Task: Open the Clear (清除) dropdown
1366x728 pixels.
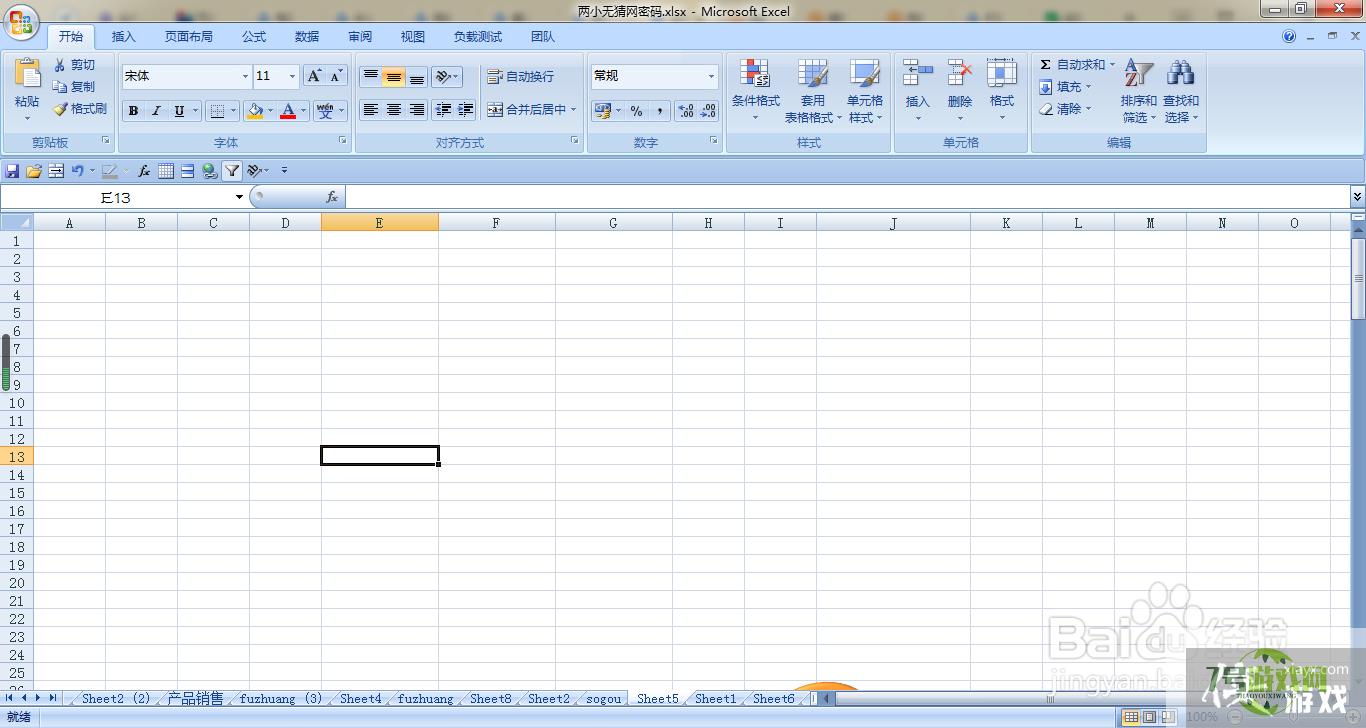Action: pos(1065,109)
